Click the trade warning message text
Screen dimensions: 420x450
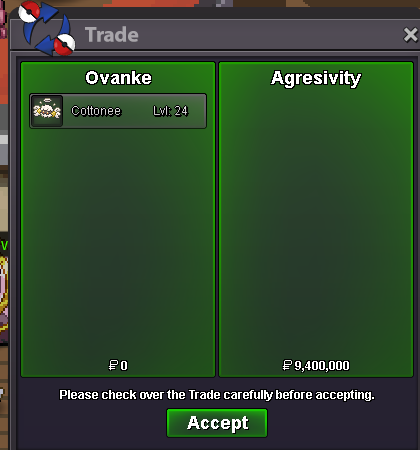point(217,395)
